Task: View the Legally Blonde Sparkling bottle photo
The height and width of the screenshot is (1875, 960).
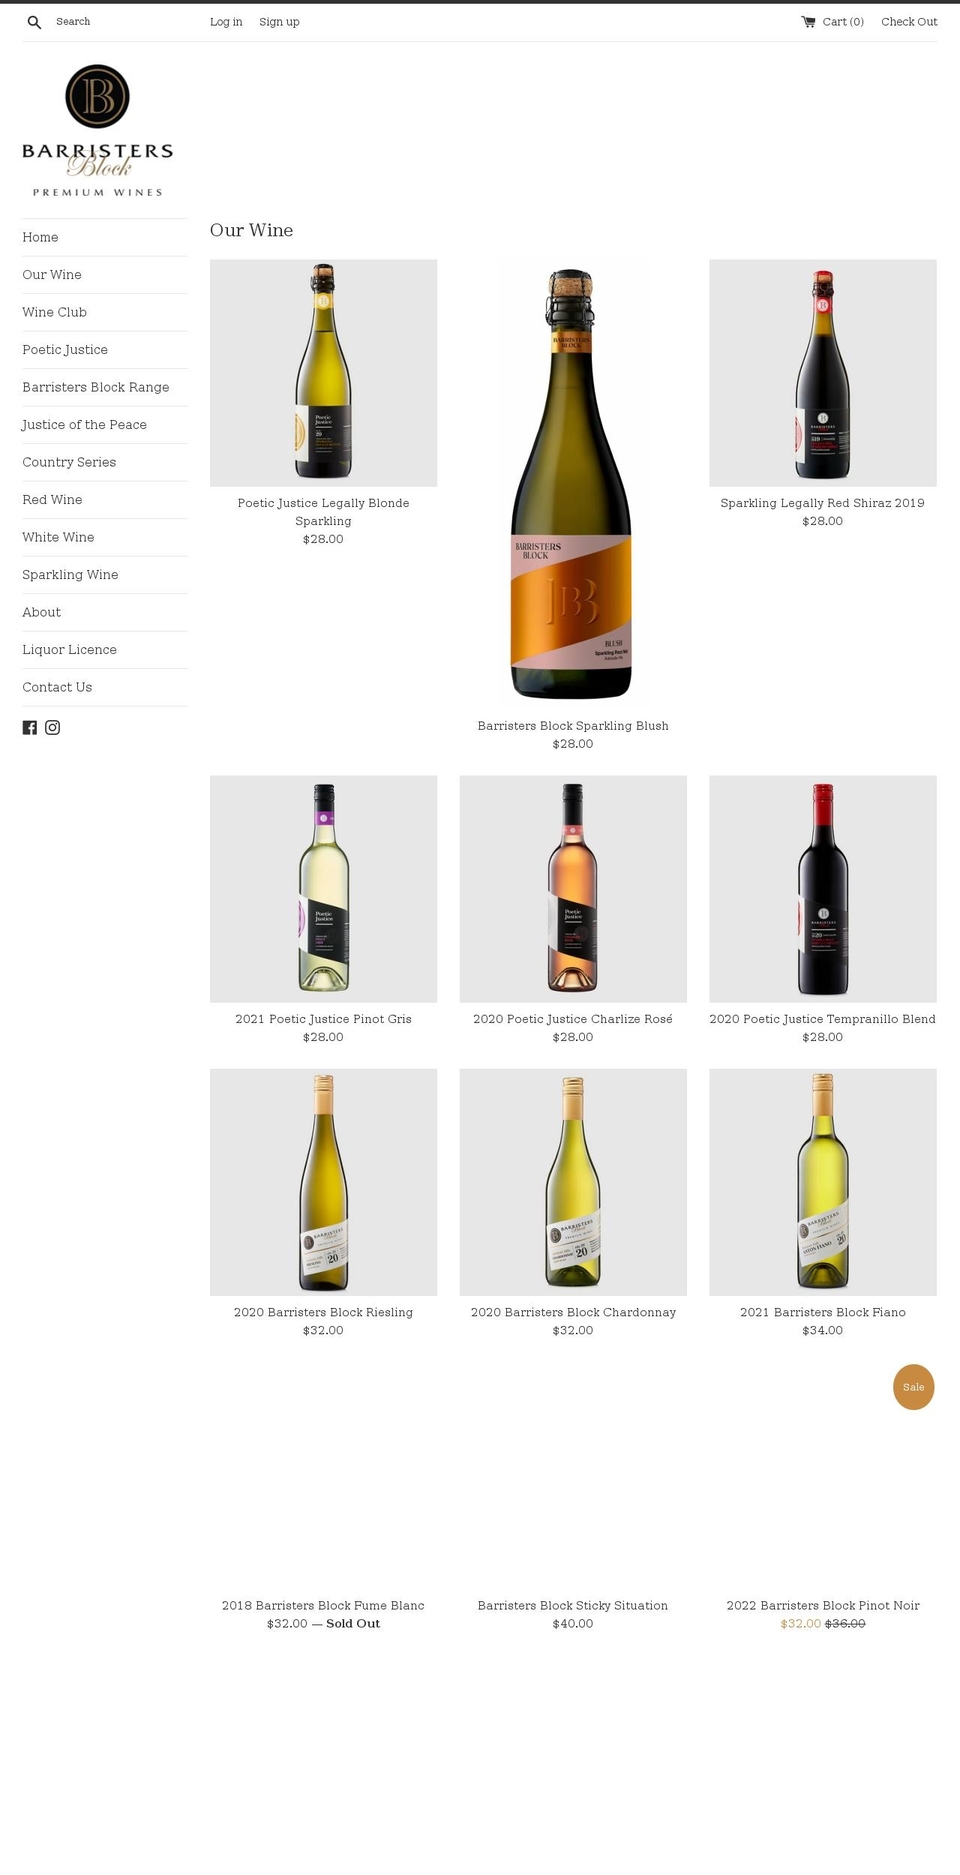Action: 323,373
